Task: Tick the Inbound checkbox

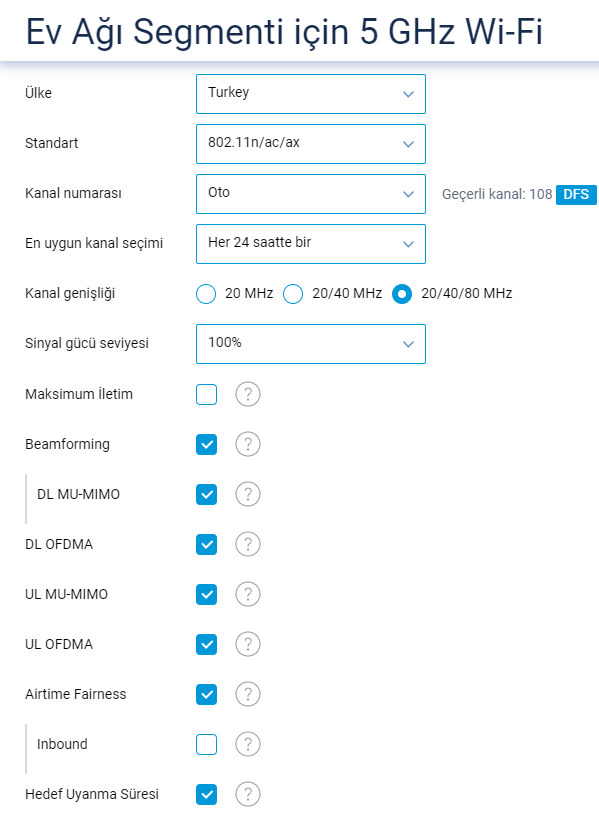Action: (x=207, y=744)
